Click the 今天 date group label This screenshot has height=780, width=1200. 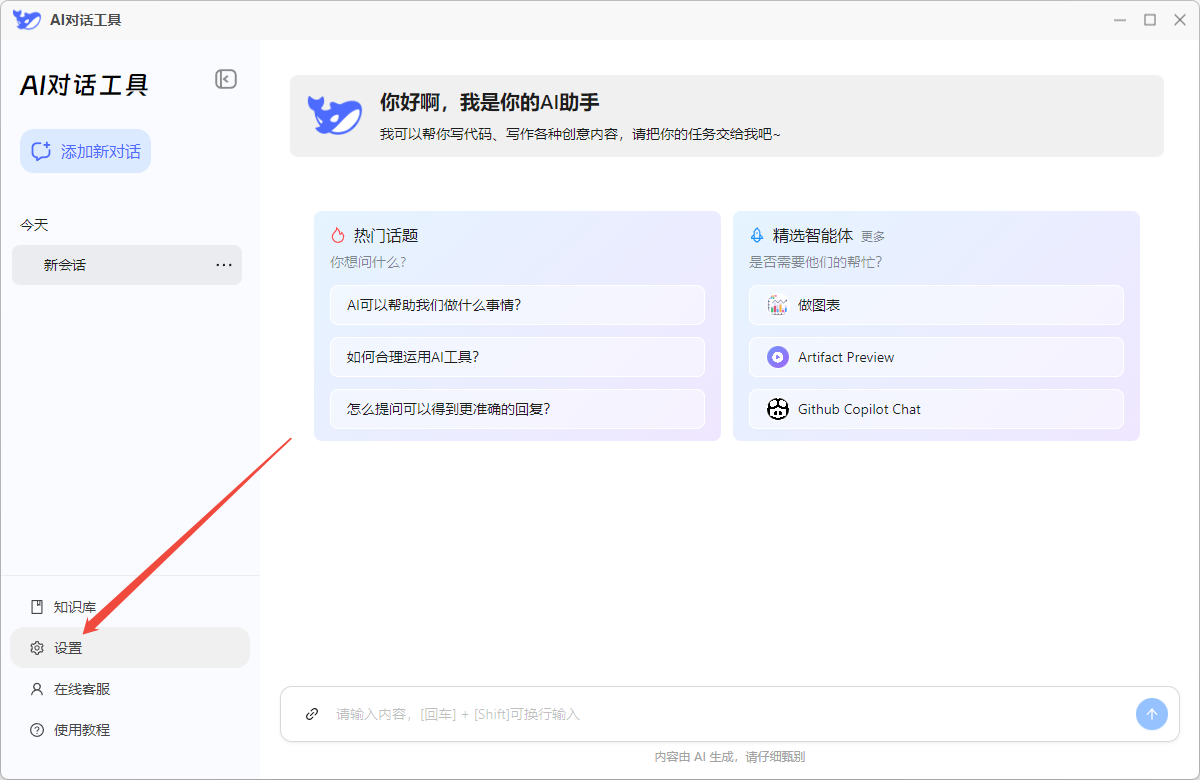click(x=34, y=225)
